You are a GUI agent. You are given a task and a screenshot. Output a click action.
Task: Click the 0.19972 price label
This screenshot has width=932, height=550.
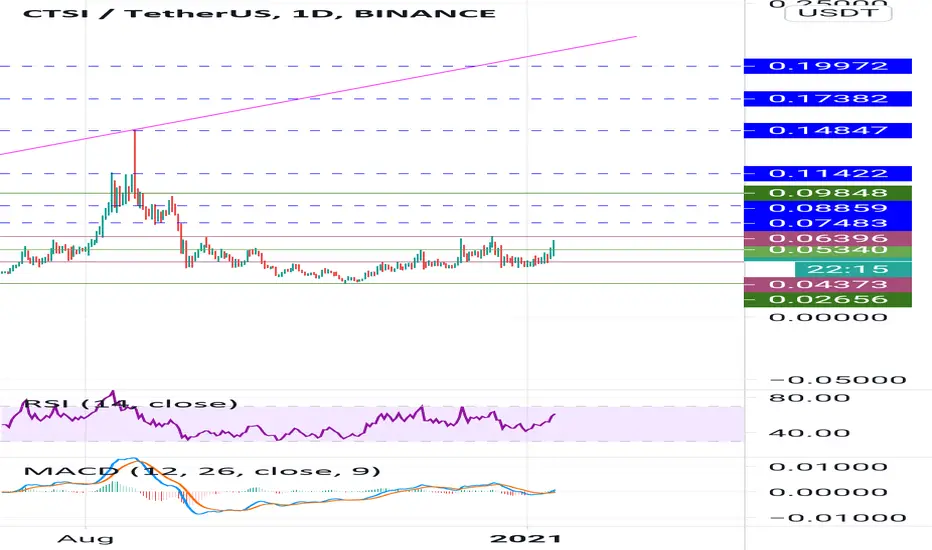pyautogui.click(x=827, y=66)
